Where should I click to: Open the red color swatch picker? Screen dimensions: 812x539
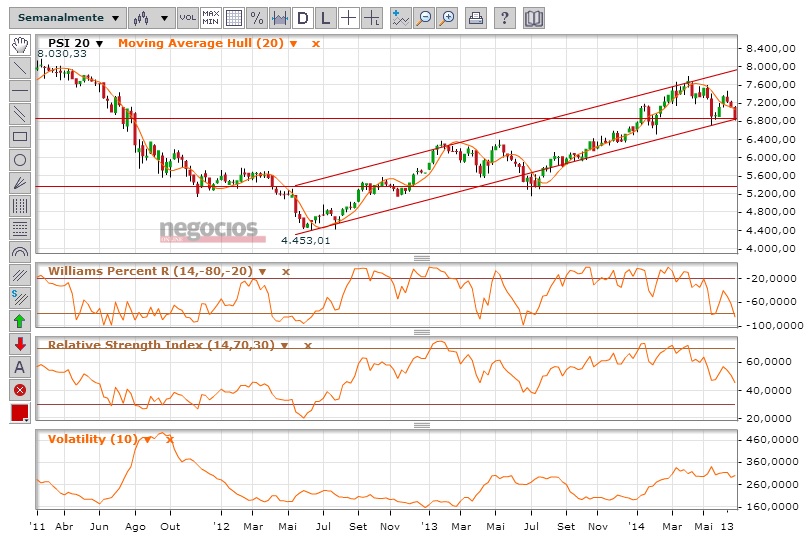[x=20, y=413]
